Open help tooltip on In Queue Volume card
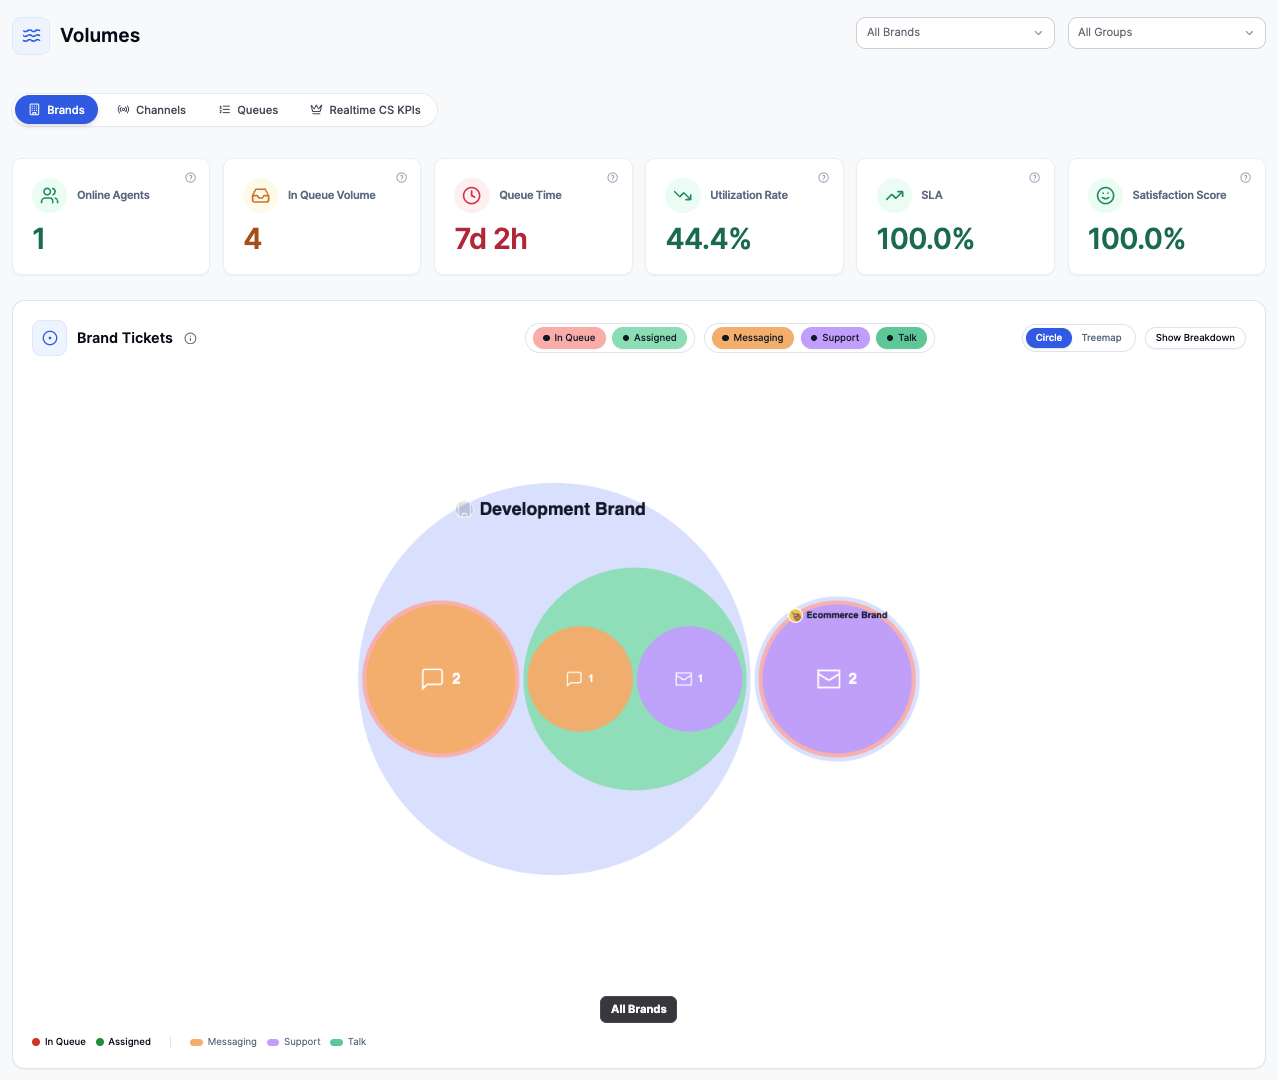 pos(401,178)
